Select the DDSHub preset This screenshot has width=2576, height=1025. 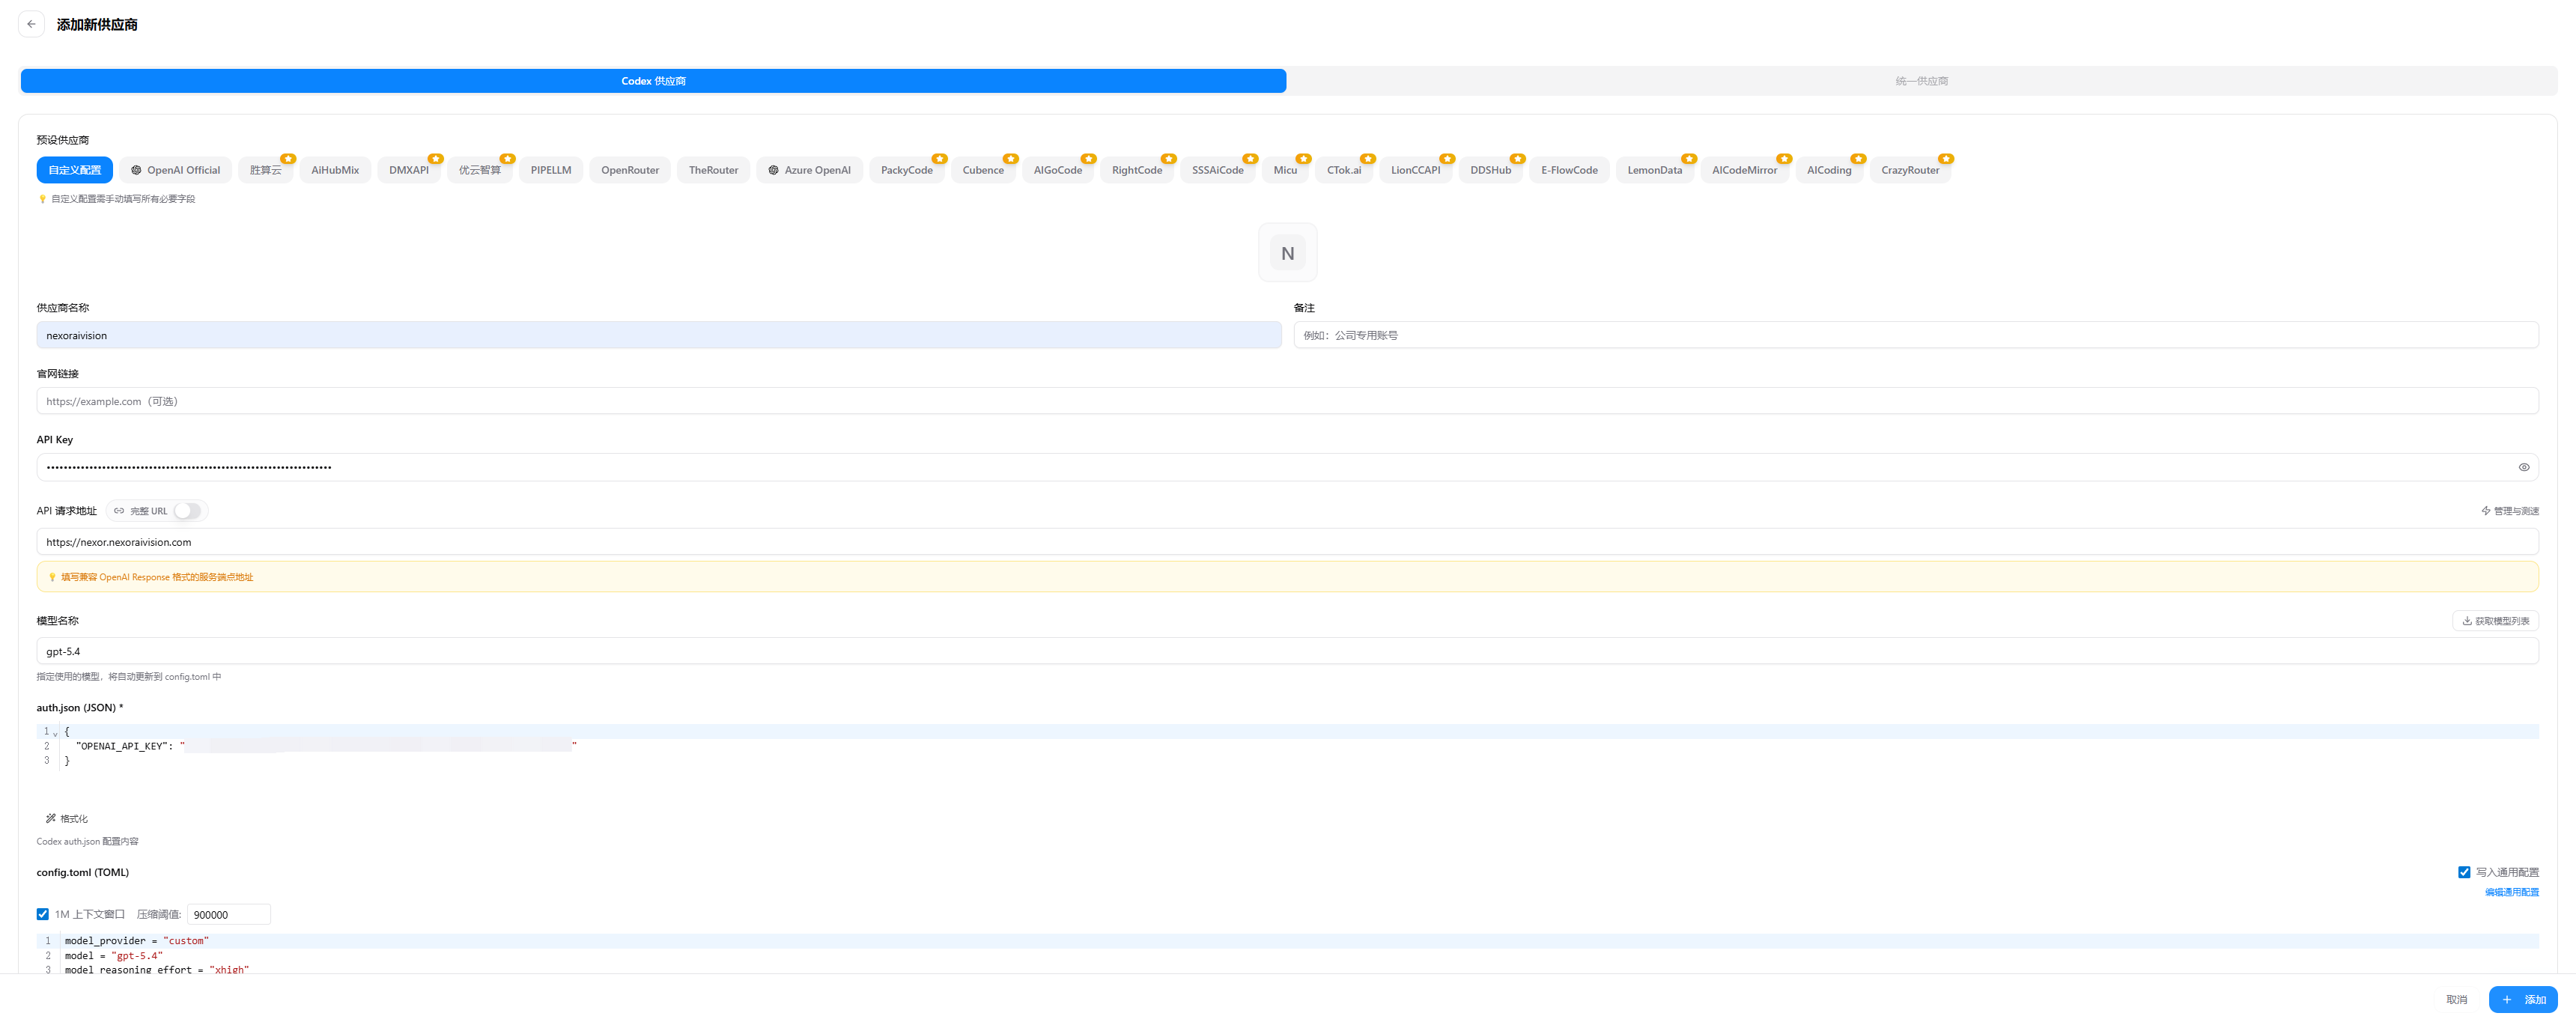[1491, 170]
